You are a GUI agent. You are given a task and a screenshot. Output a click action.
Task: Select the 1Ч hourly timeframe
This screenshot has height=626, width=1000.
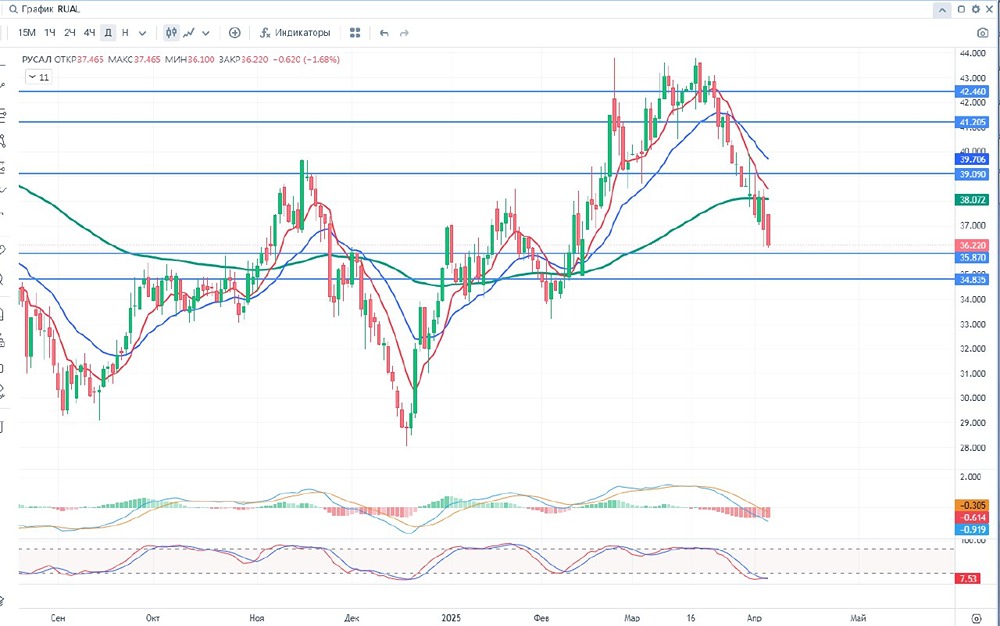(x=50, y=33)
